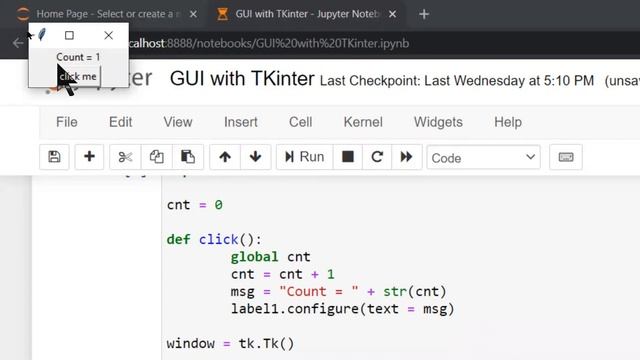Rename notebook via GUI with TKinter title
This screenshot has height=360, width=640.
(x=242, y=78)
